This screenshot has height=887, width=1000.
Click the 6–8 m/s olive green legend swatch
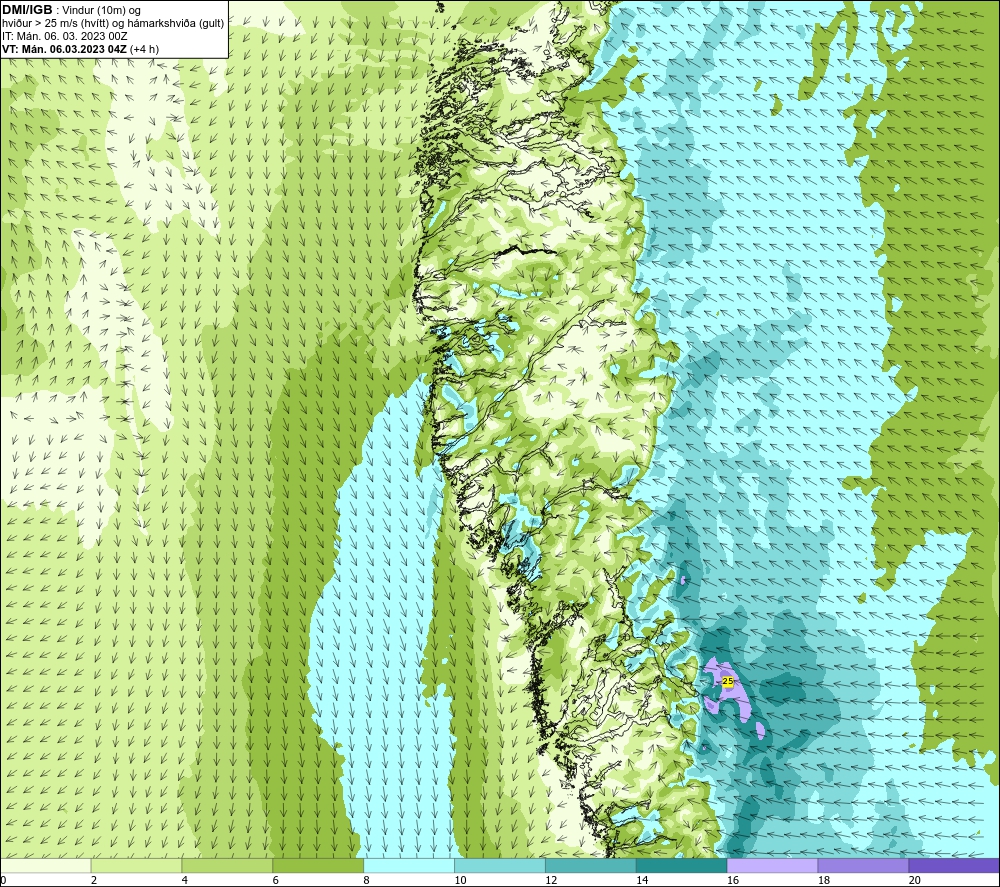(318, 865)
